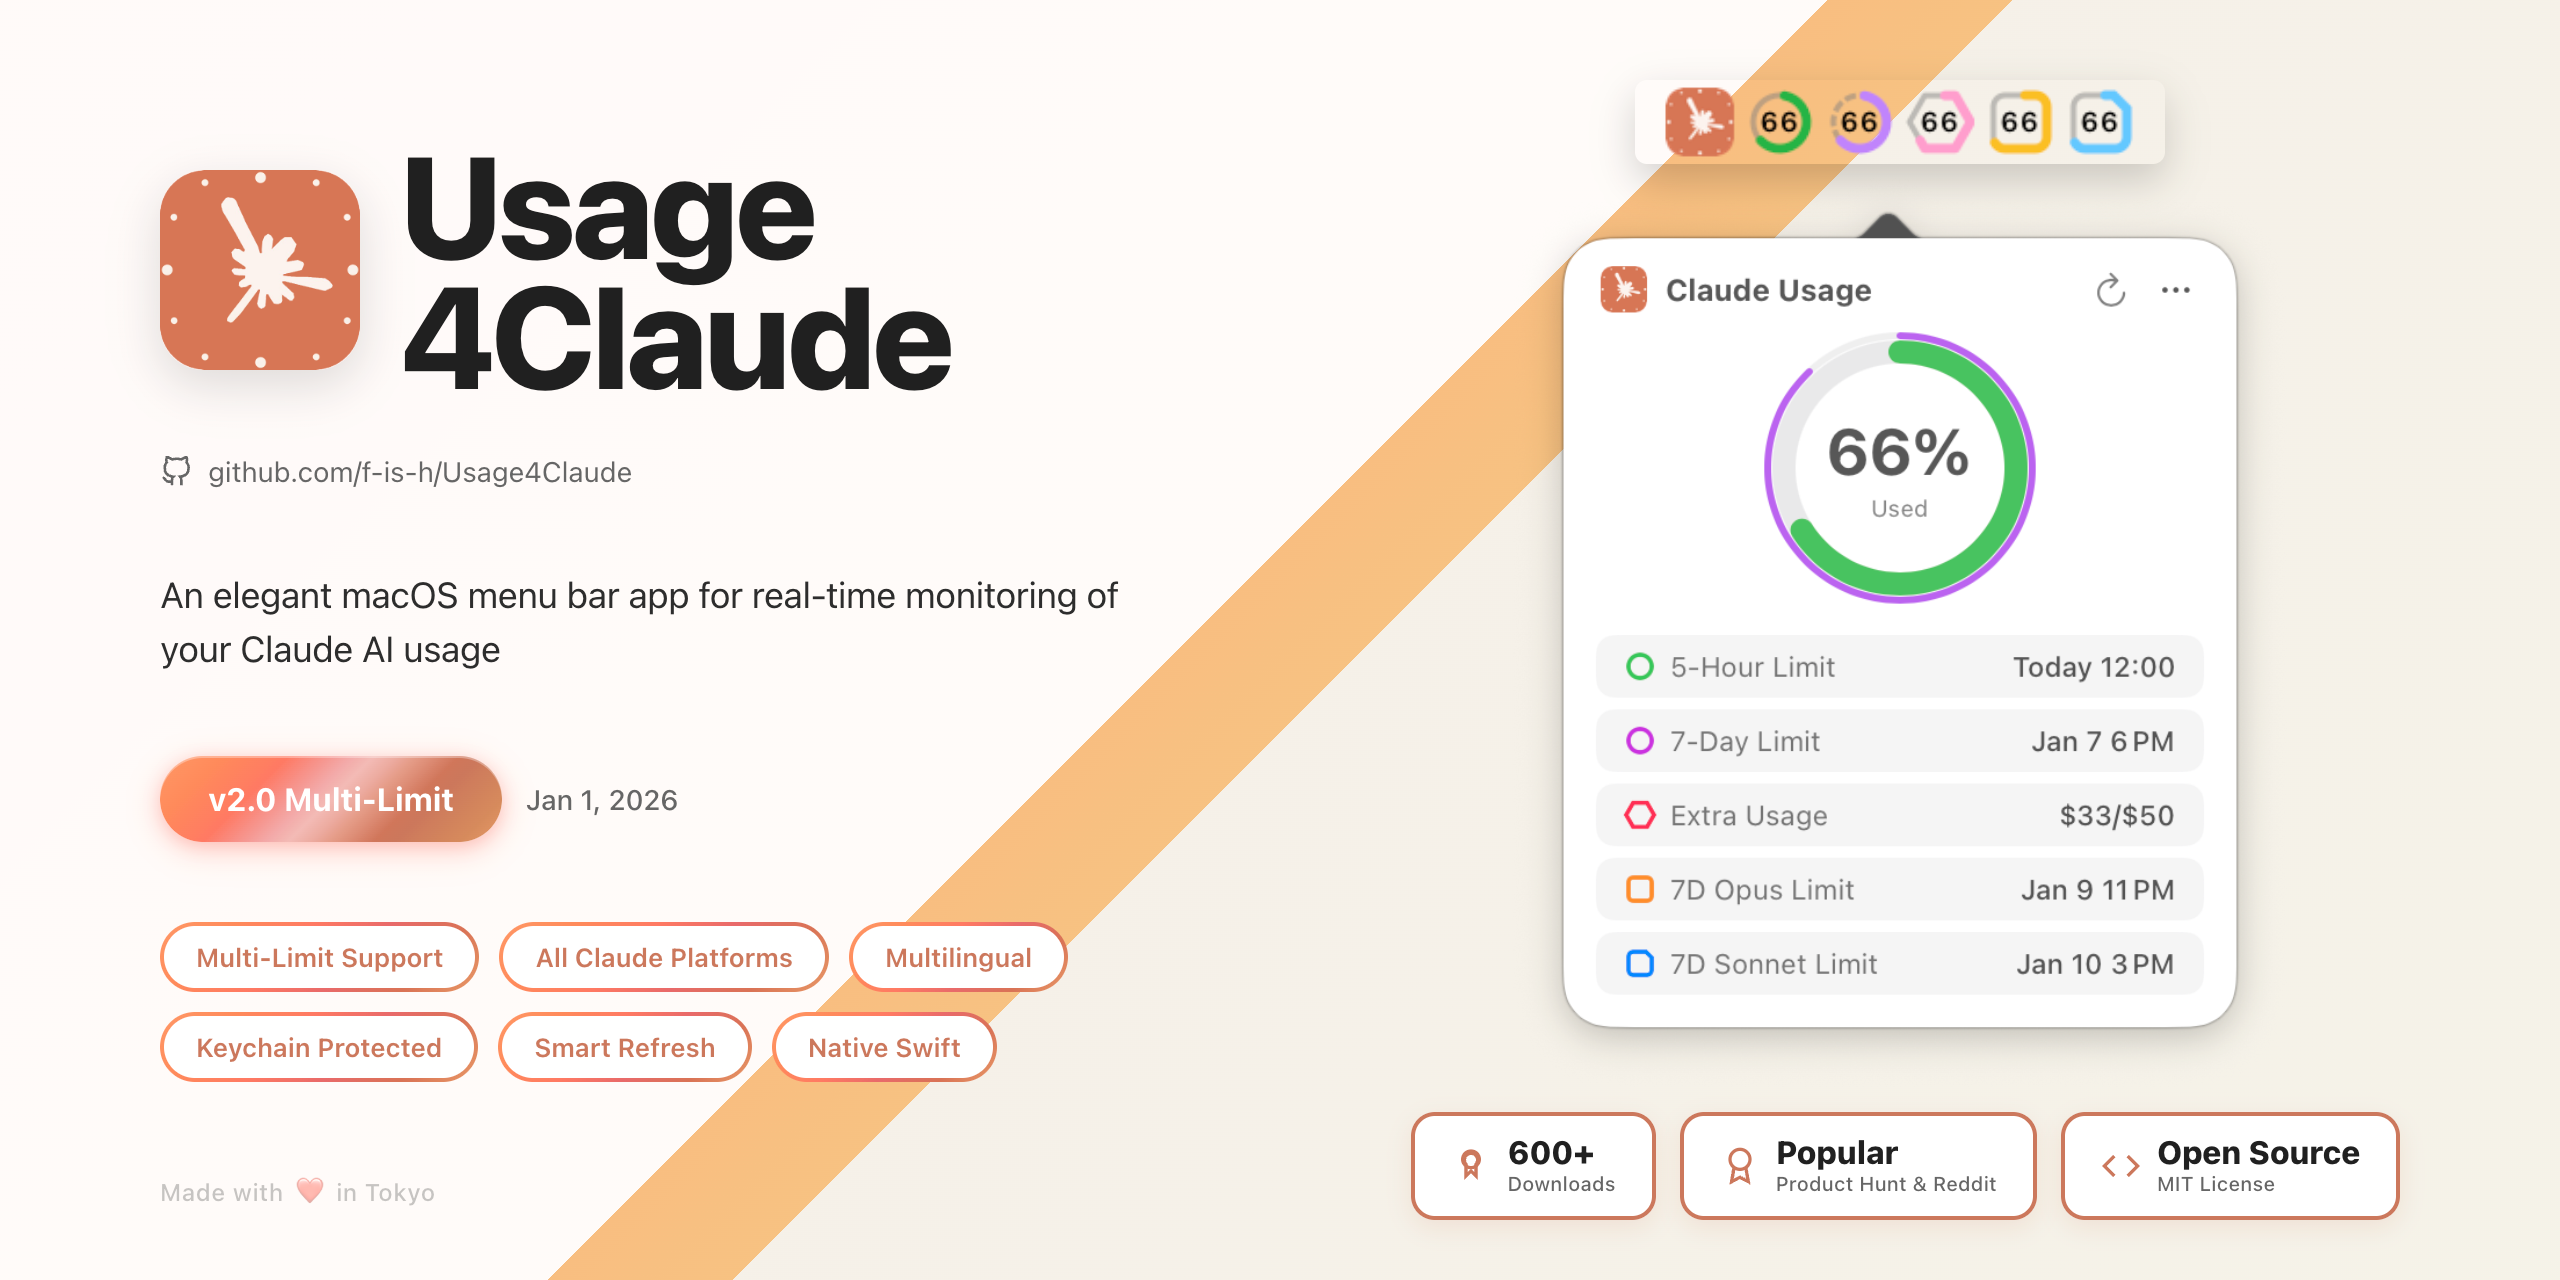Select the Extra Usage row

coord(1899,816)
